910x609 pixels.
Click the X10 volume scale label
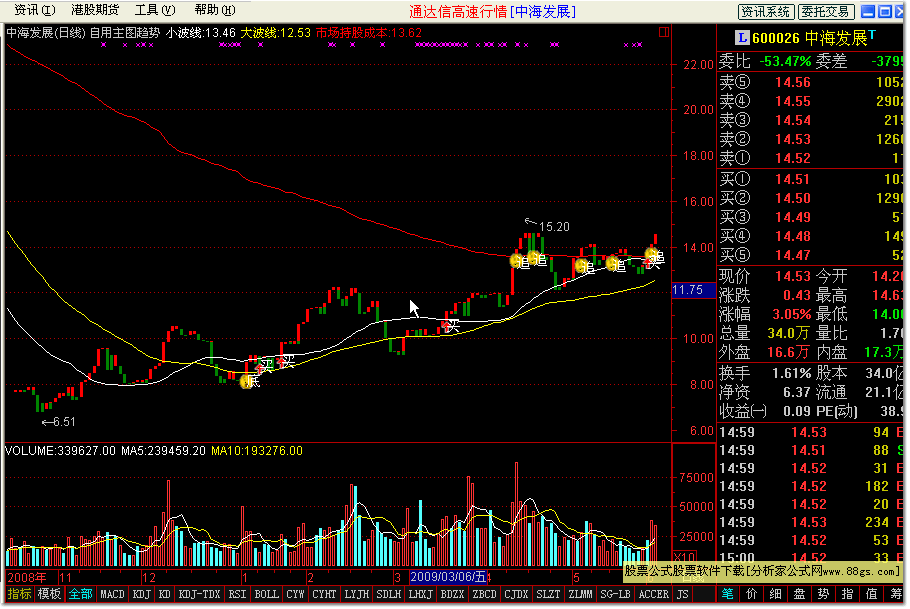(685, 557)
